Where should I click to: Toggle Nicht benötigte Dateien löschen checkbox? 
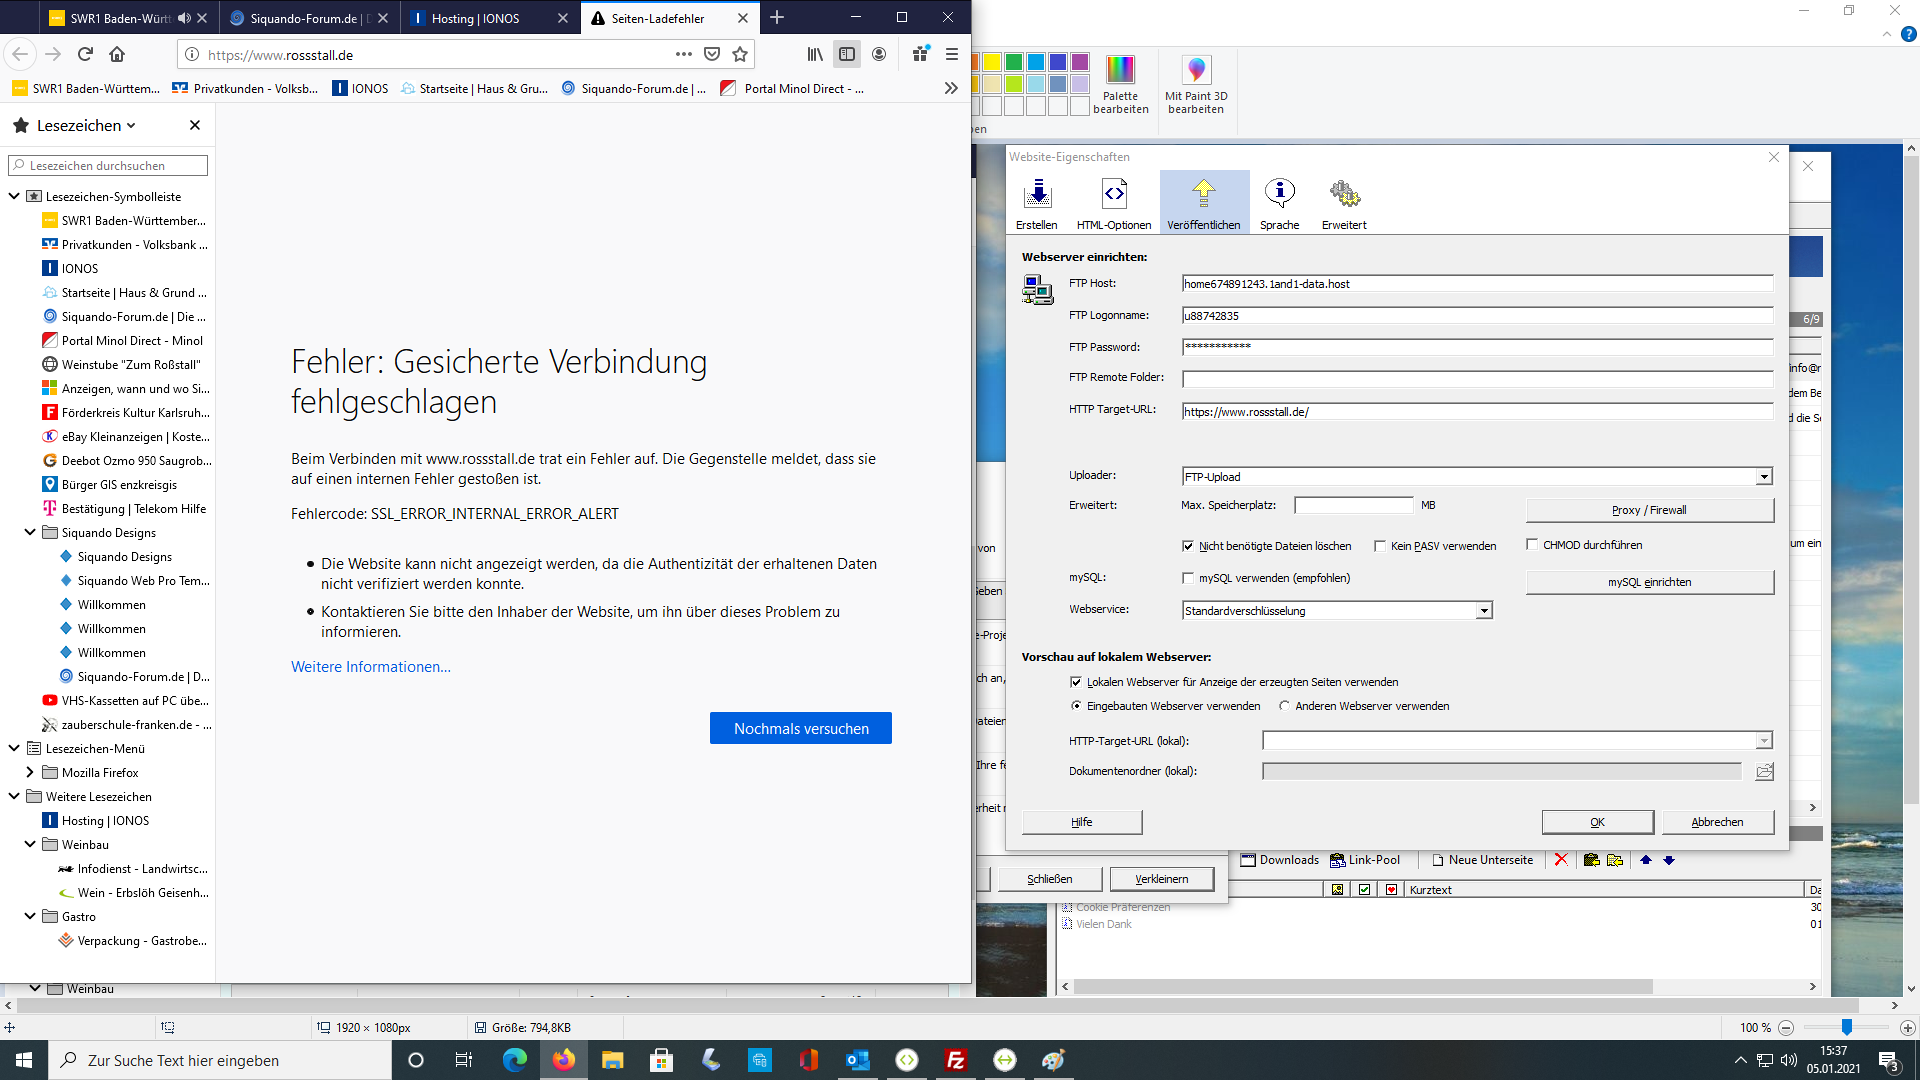[1188, 546]
